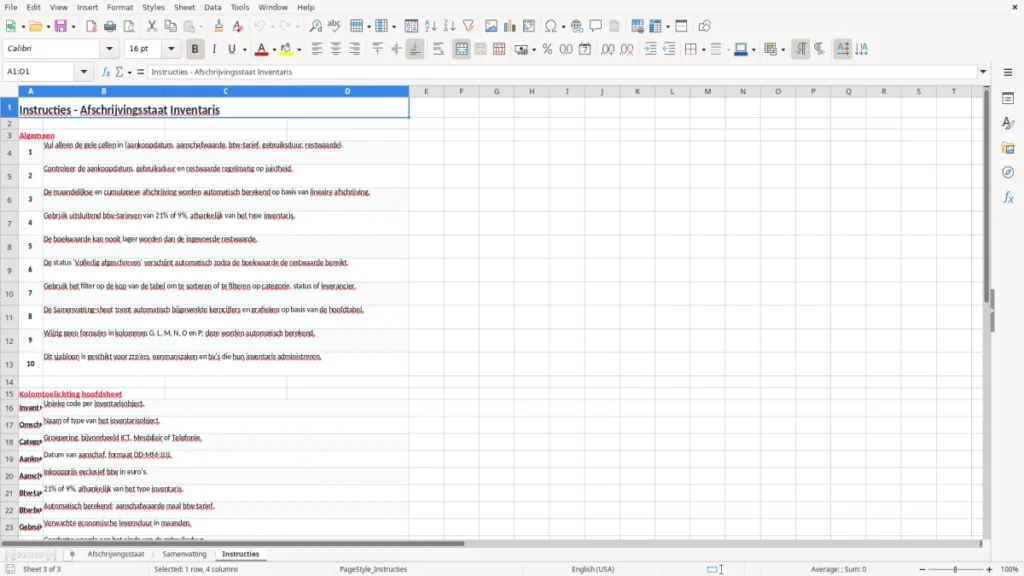Click PageStyle_Instructies in status bar
The width and height of the screenshot is (1024, 576).
click(373, 569)
